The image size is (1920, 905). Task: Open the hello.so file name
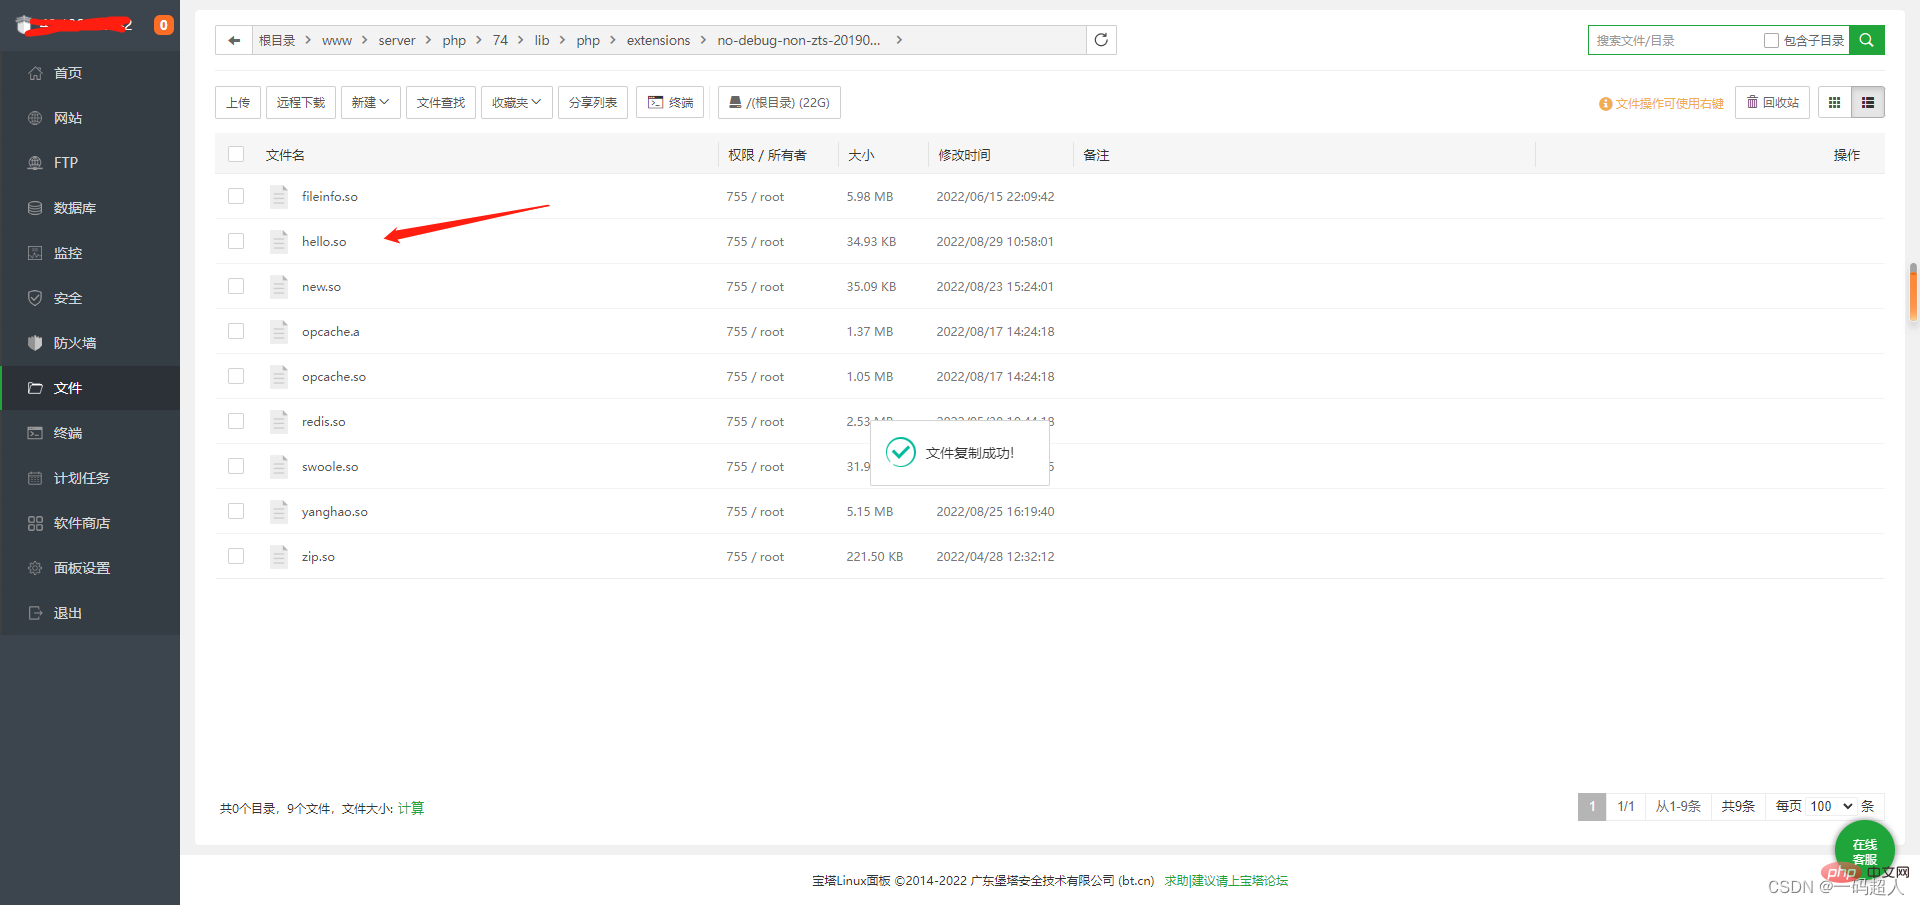pyautogui.click(x=324, y=241)
